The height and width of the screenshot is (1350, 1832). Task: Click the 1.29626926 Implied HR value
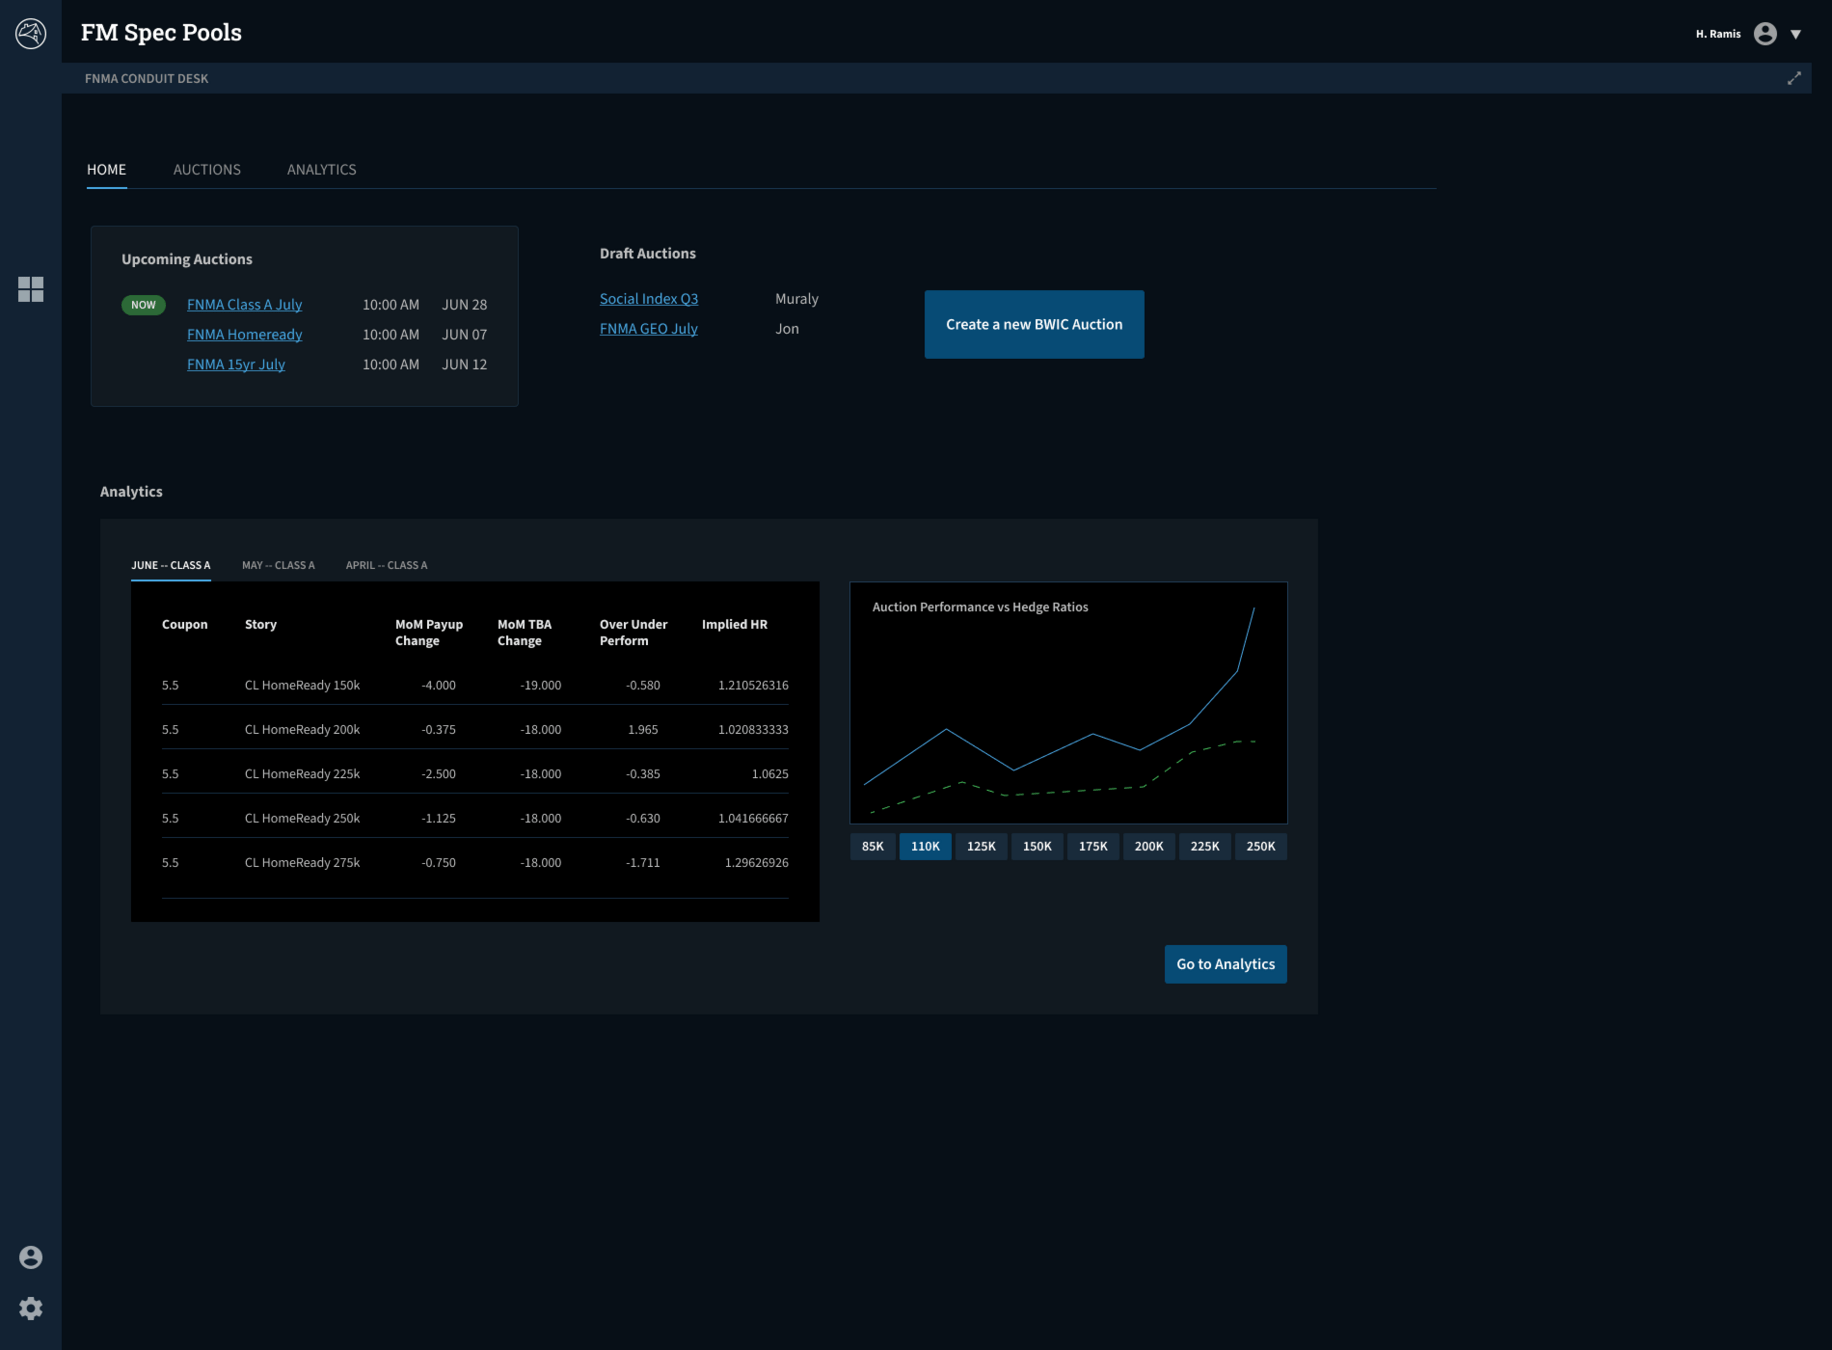pos(757,862)
